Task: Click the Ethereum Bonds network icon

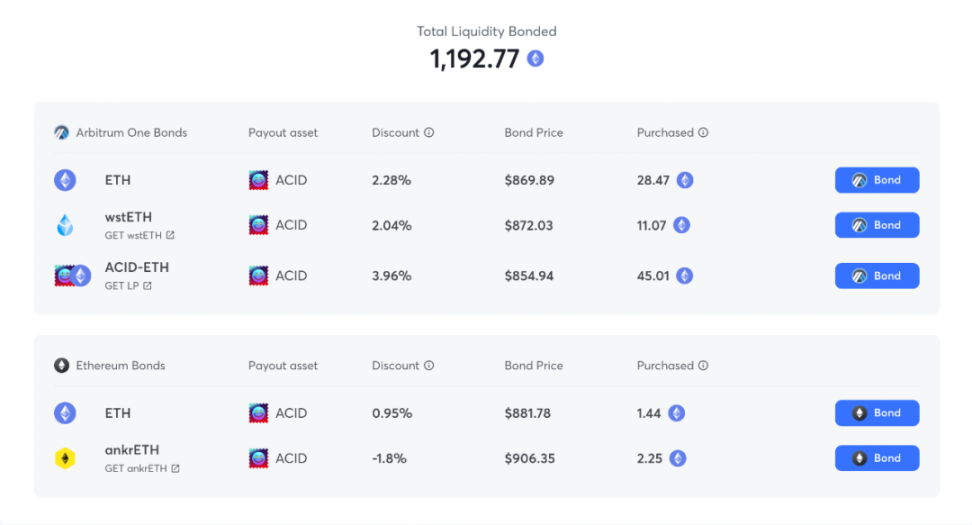Action: tap(61, 365)
